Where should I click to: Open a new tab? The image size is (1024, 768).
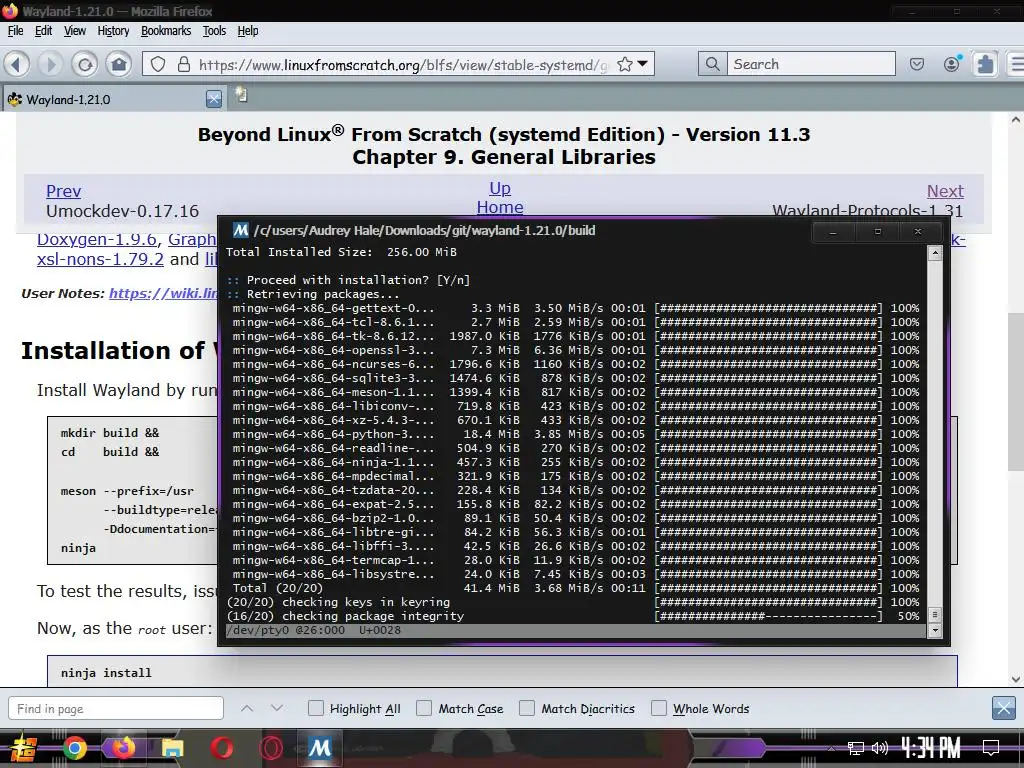point(242,95)
